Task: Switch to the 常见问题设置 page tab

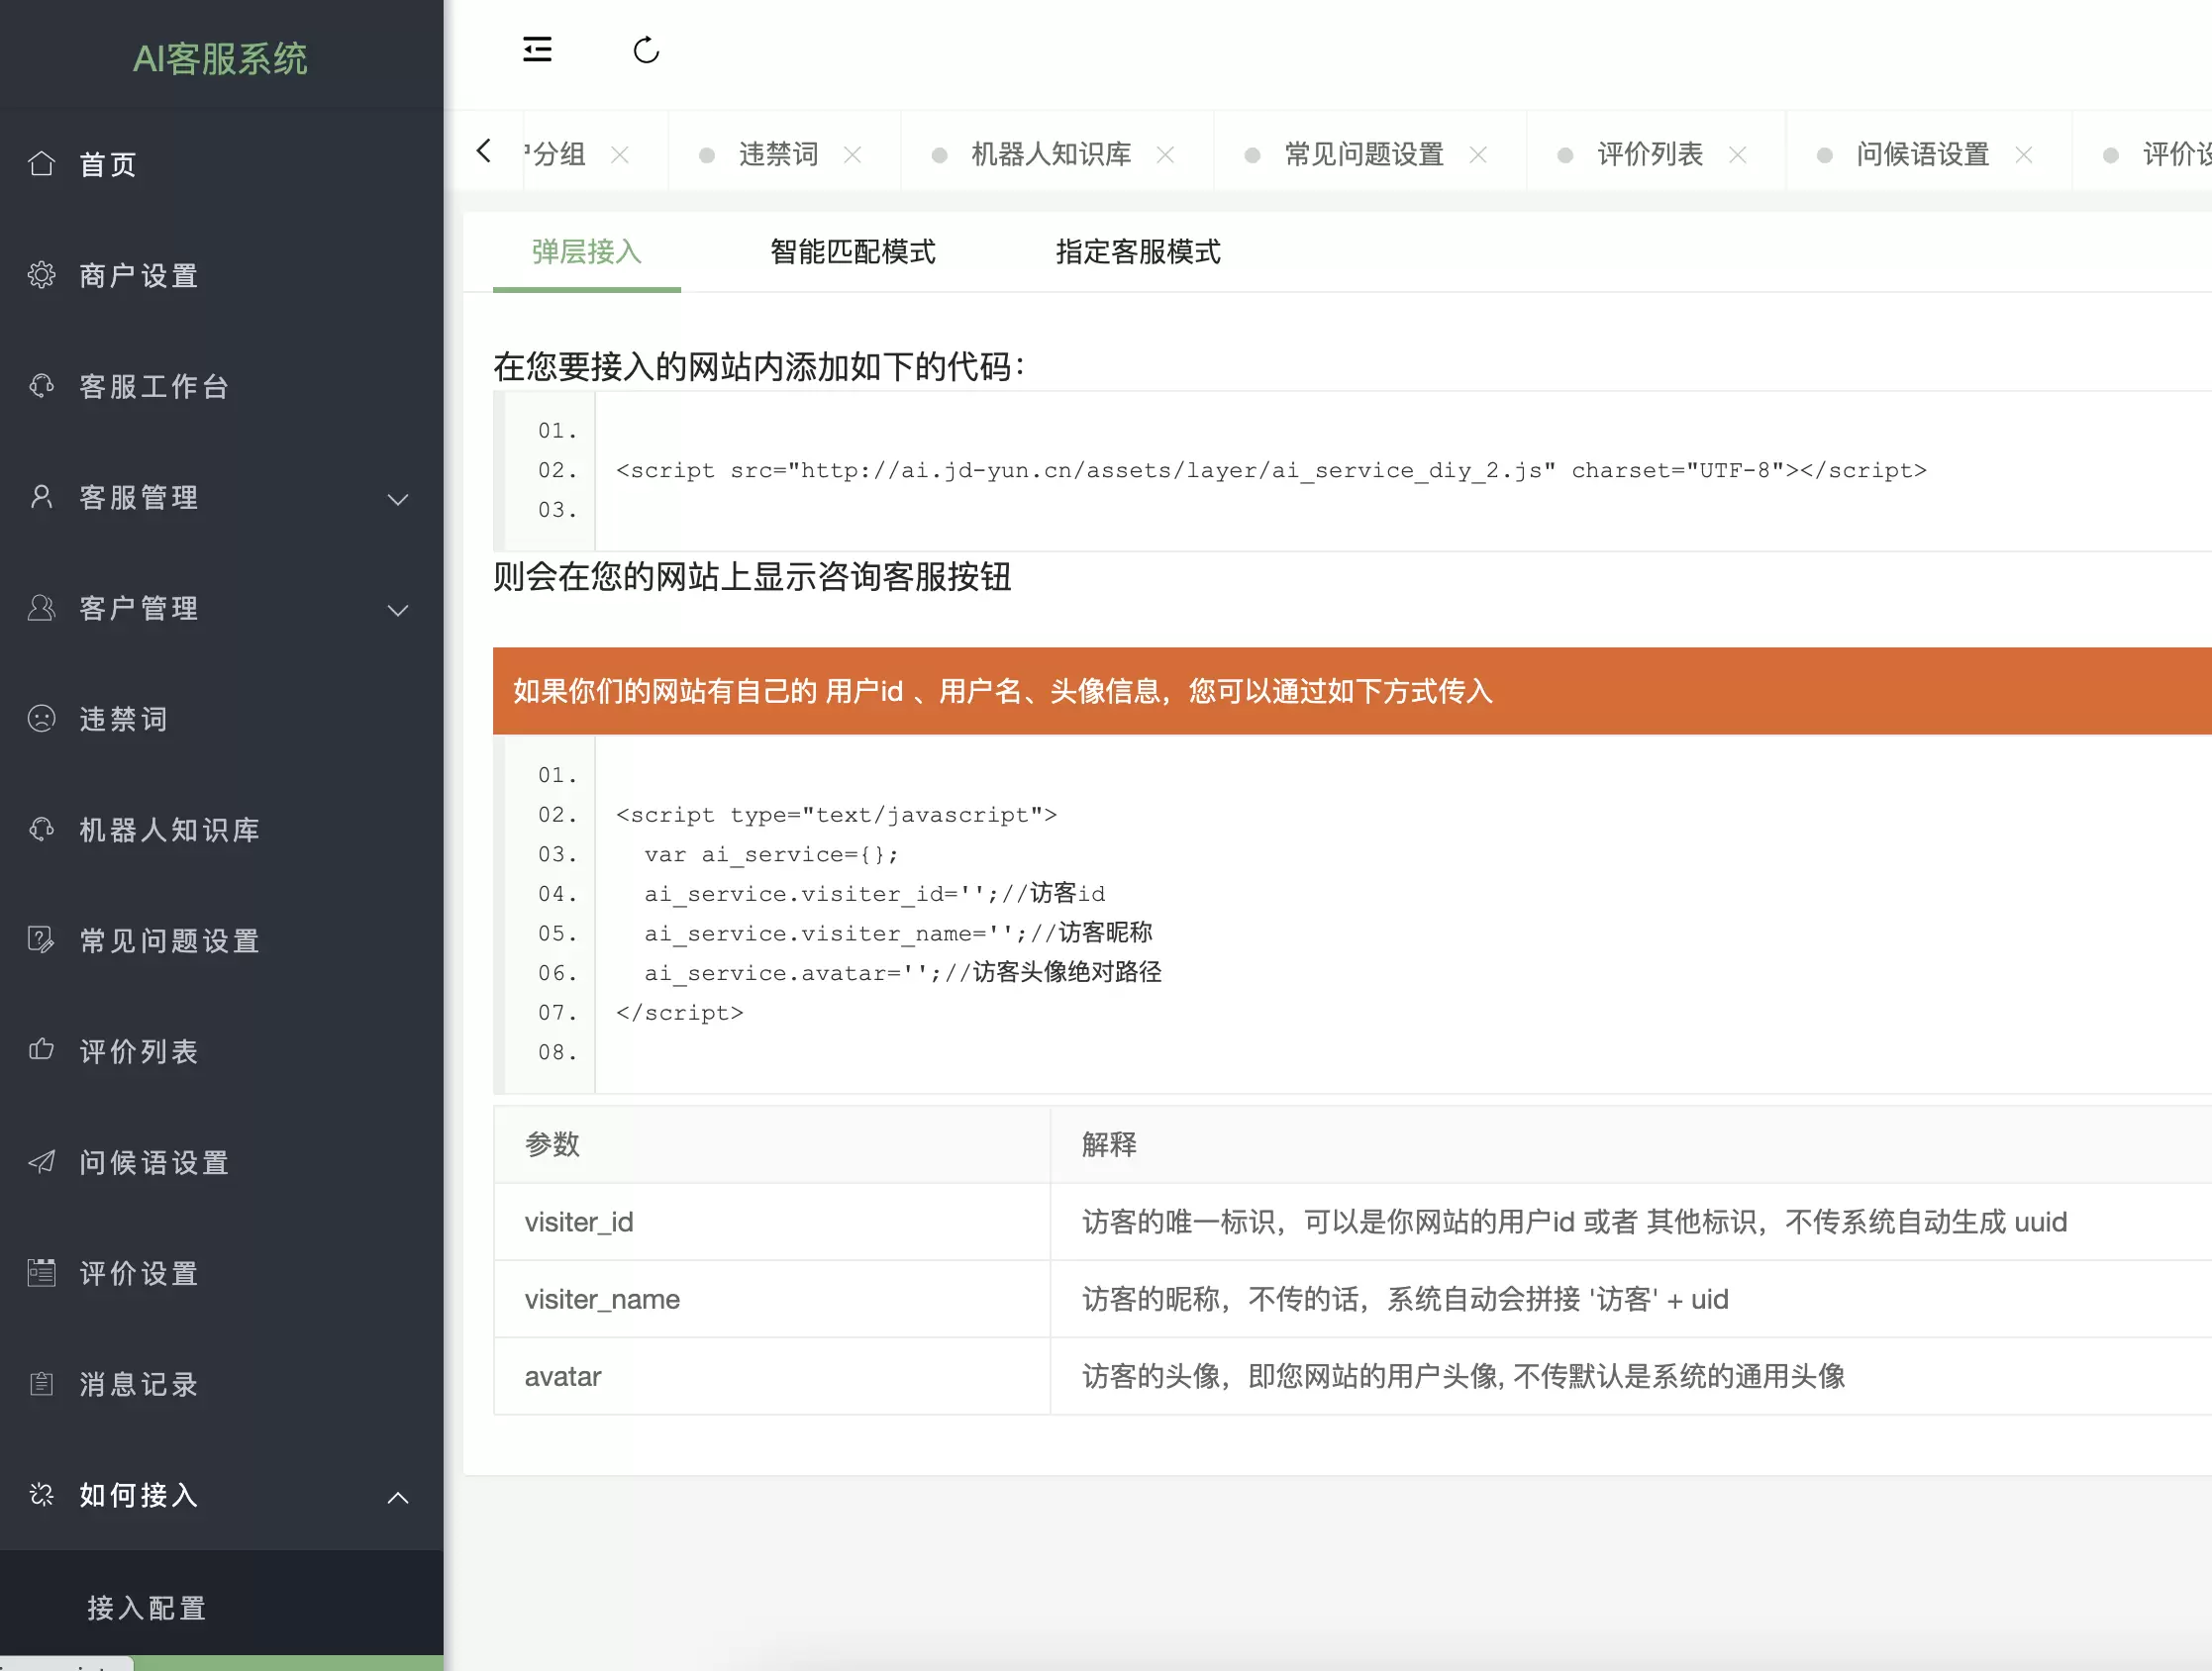Action: tap(1364, 154)
